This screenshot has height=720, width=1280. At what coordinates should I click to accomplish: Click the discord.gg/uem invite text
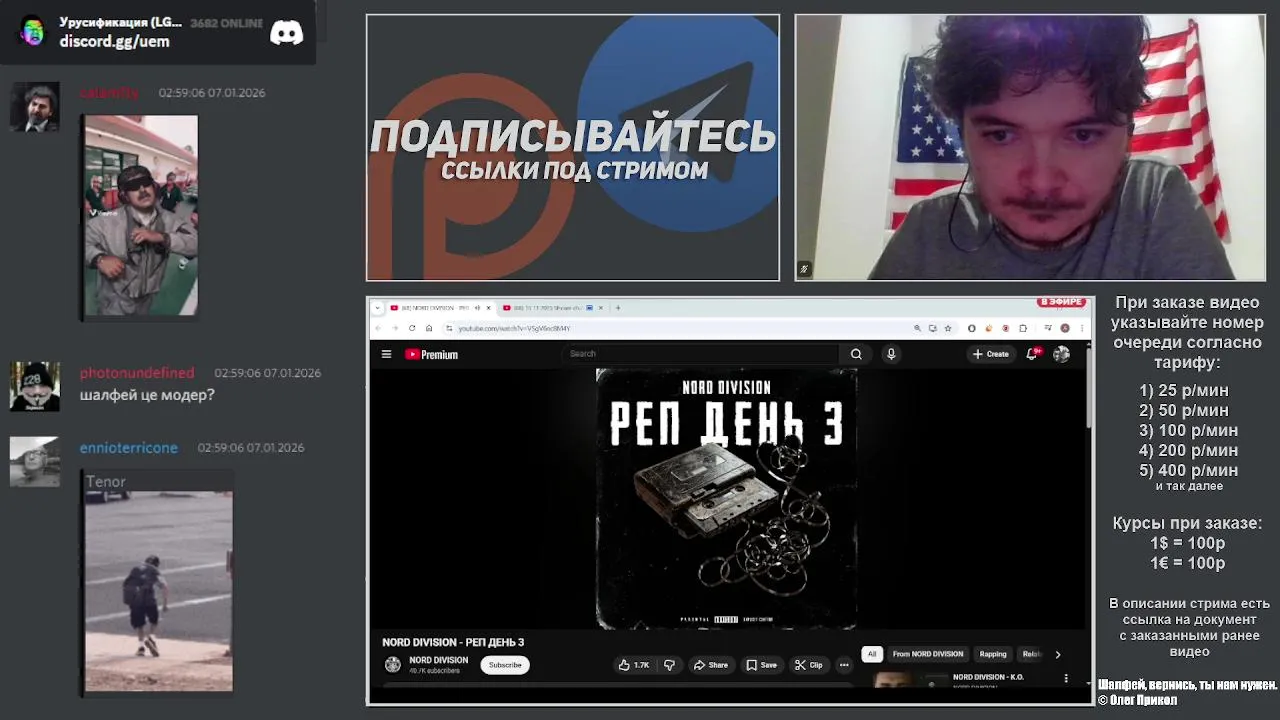click(114, 41)
